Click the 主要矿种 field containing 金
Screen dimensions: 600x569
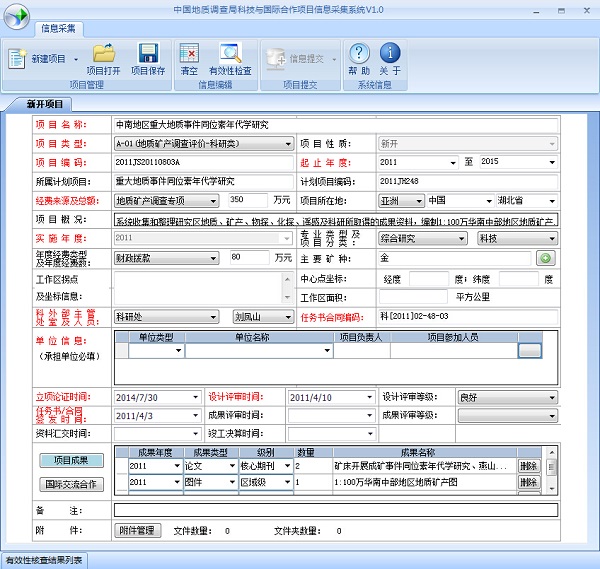454,258
